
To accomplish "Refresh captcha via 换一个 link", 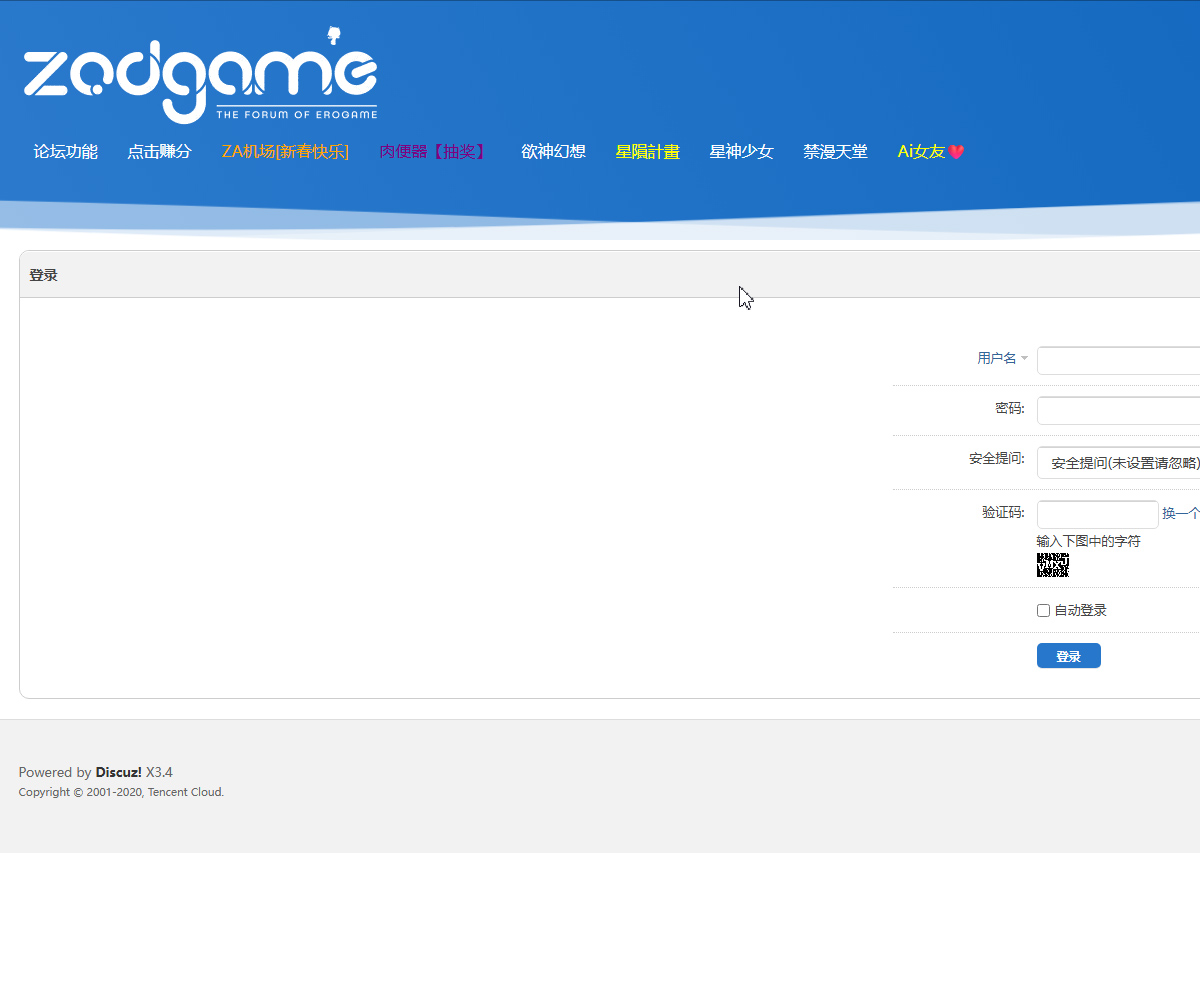I will 1180,514.
